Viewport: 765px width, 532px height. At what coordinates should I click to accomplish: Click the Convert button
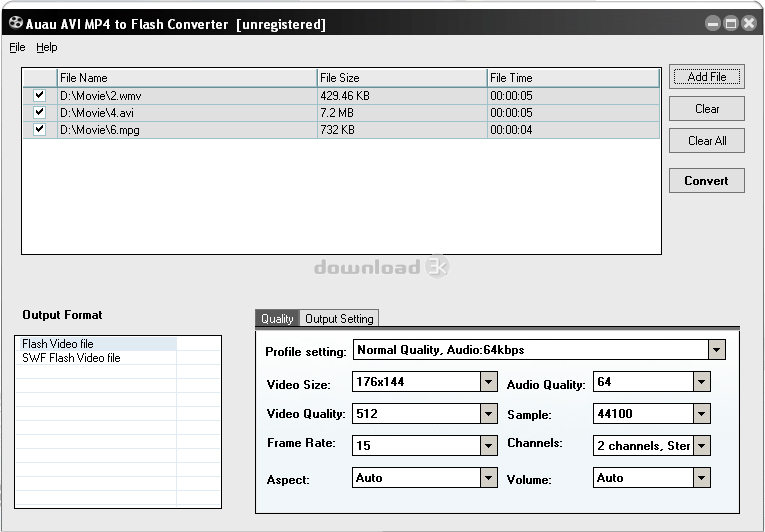coord(706,181)
